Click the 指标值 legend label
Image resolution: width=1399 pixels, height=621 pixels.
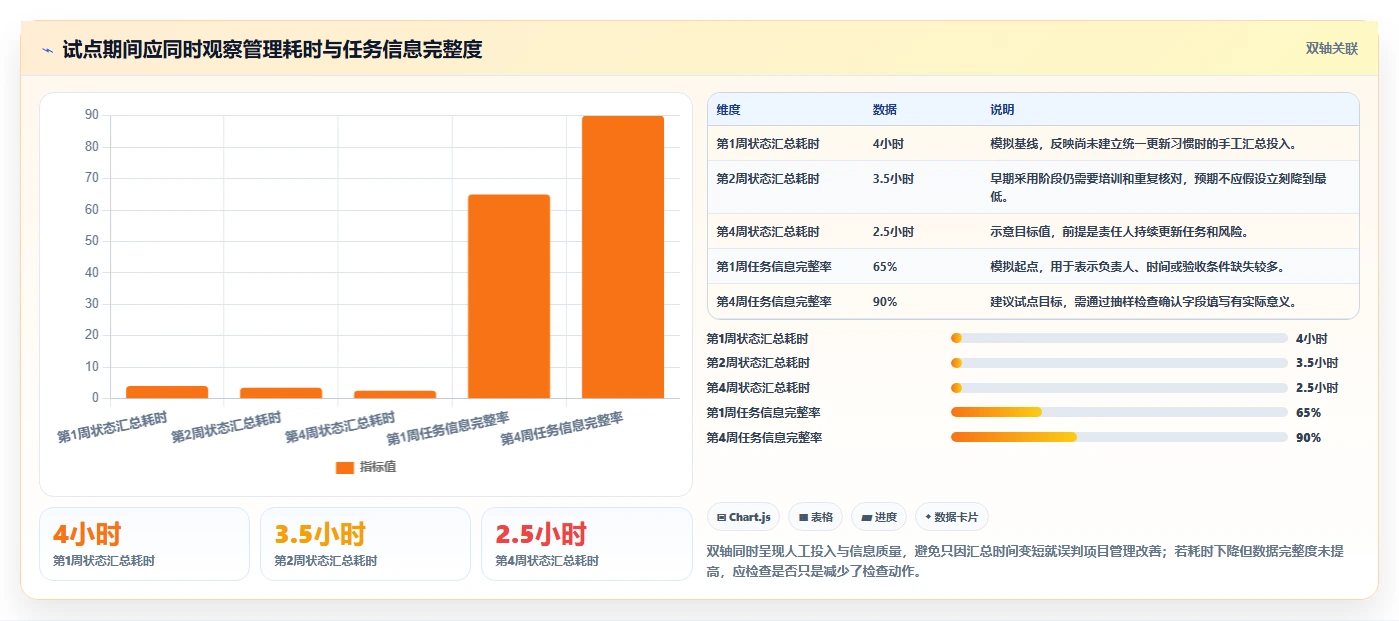(378, 467)
